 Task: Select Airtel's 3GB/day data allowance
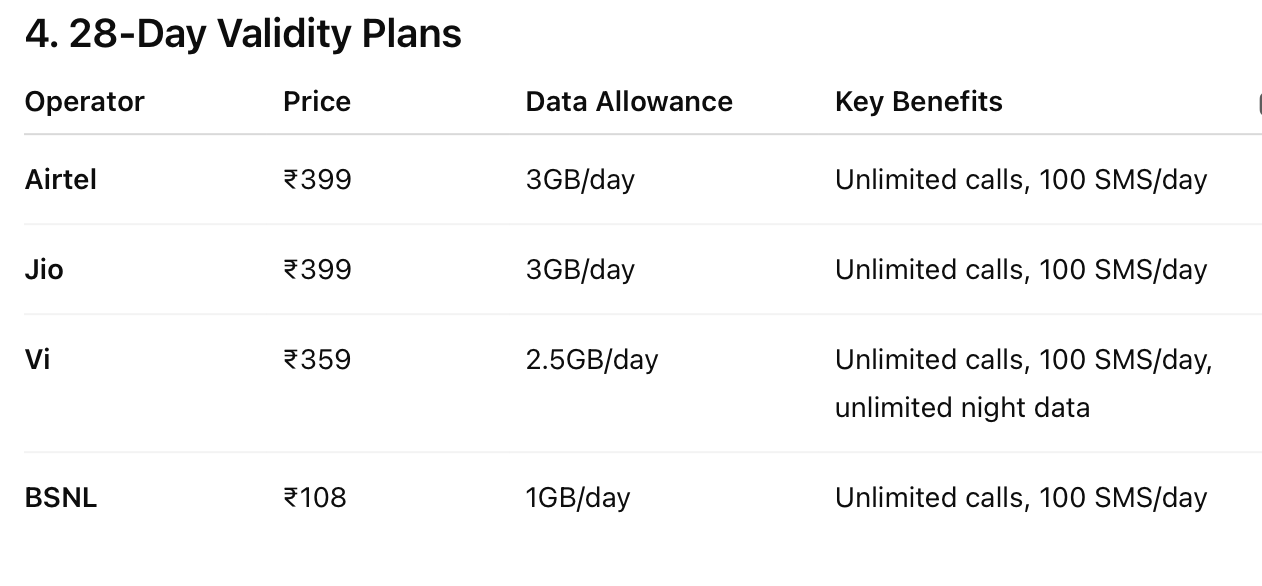pyautogui.click(x=580, y=180)
